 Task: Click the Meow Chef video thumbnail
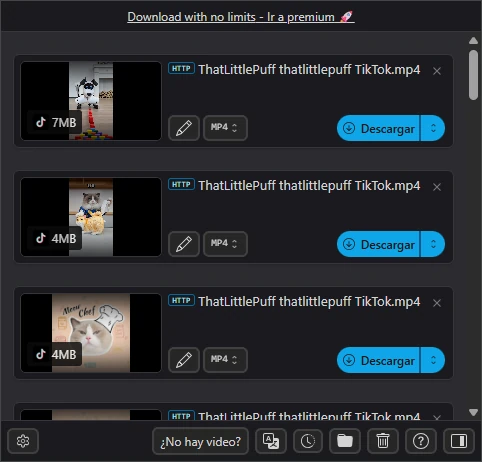pos(91,333)
